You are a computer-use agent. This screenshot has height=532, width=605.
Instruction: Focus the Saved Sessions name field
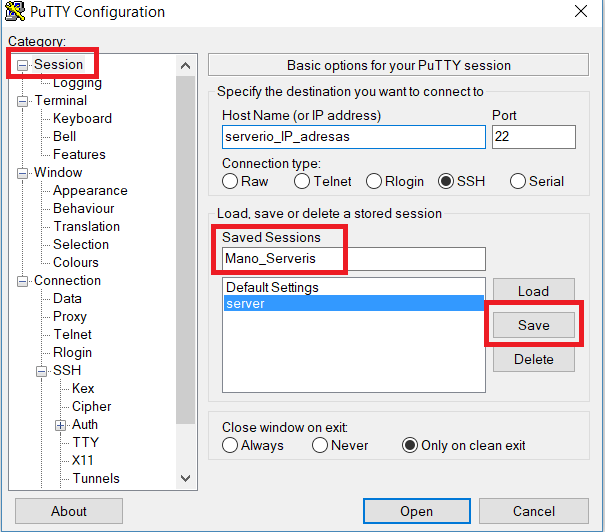click(x=354, y=259)
